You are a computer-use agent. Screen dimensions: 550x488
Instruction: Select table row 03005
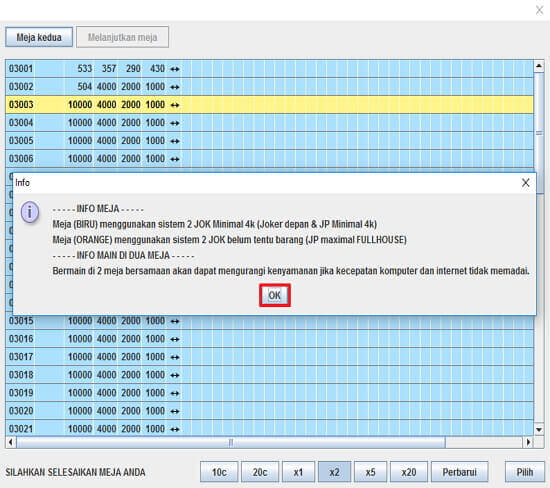[x=269, y=141]
